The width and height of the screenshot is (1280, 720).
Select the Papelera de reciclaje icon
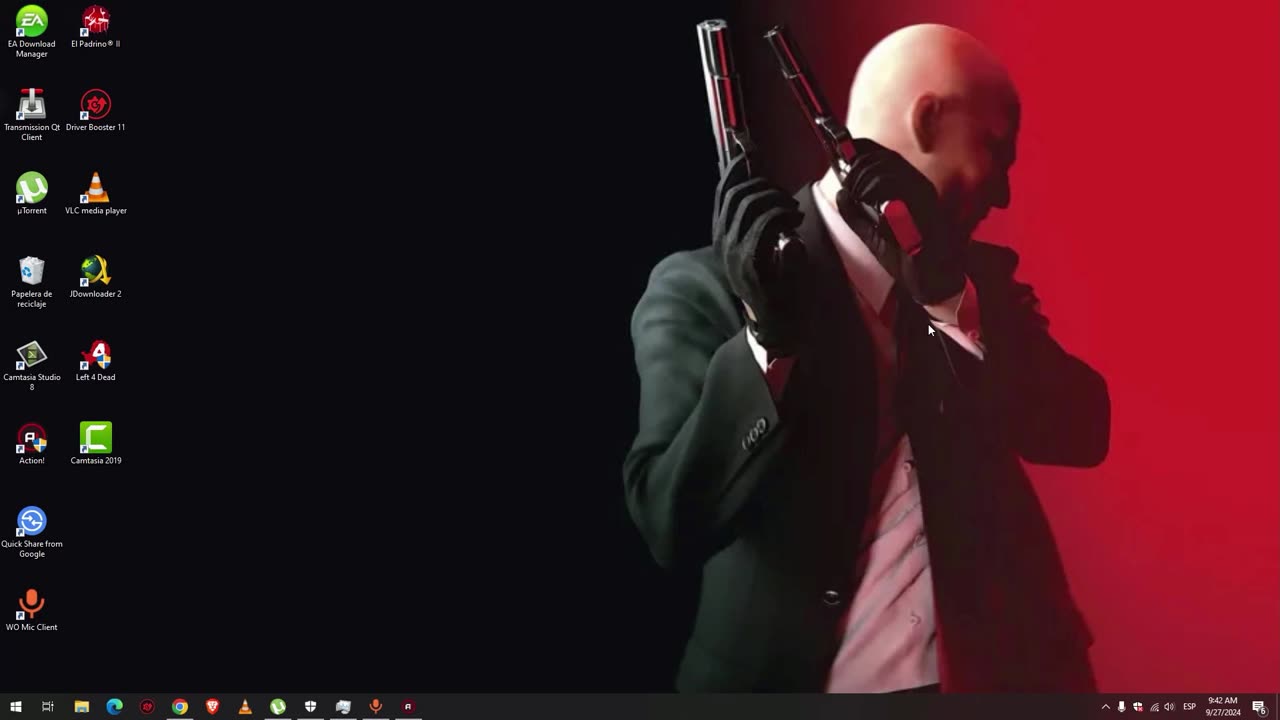point(31,282)
